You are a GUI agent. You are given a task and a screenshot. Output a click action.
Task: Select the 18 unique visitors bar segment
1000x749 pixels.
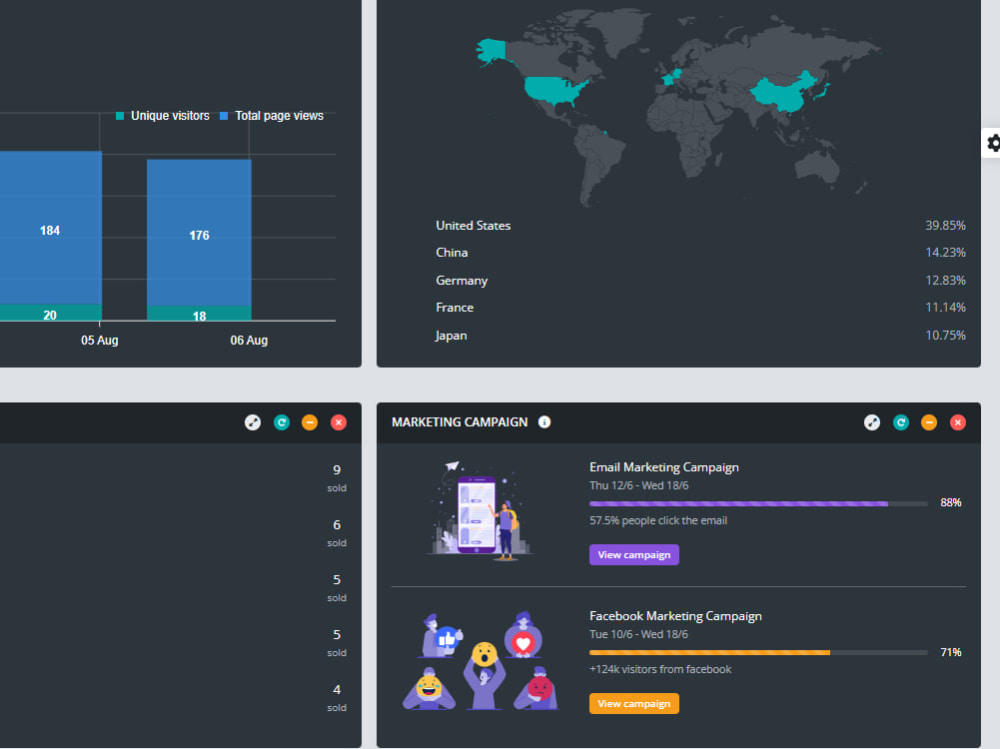pos(199,313)
